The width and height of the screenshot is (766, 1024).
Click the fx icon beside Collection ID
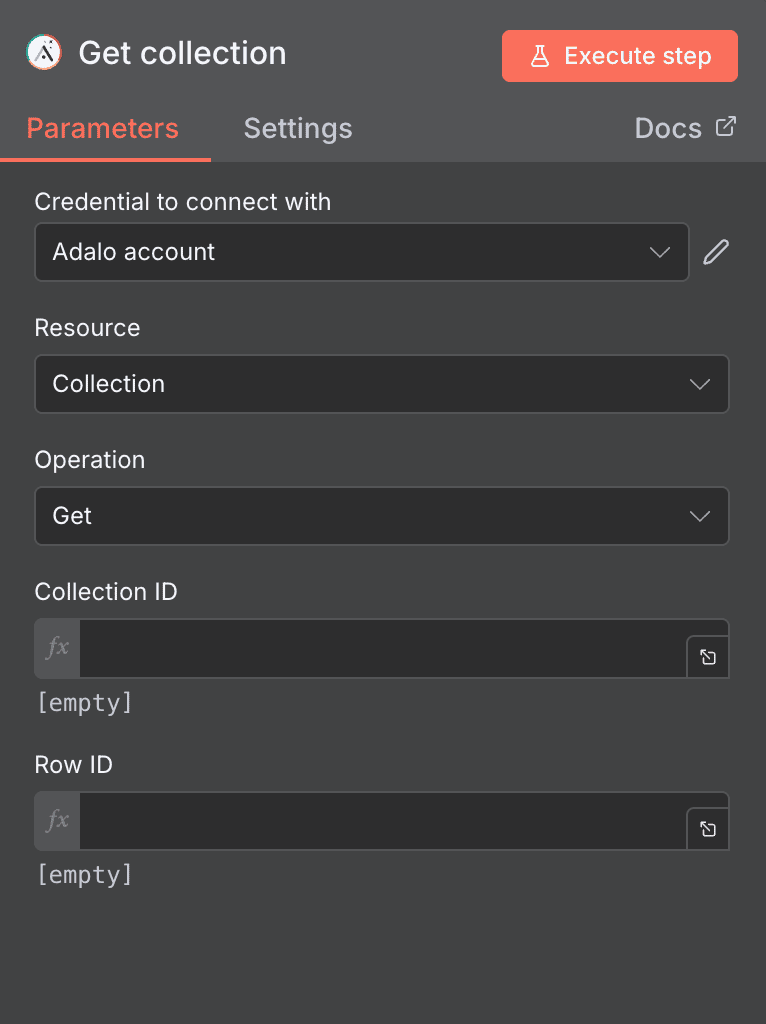click(x=56, y=648)
